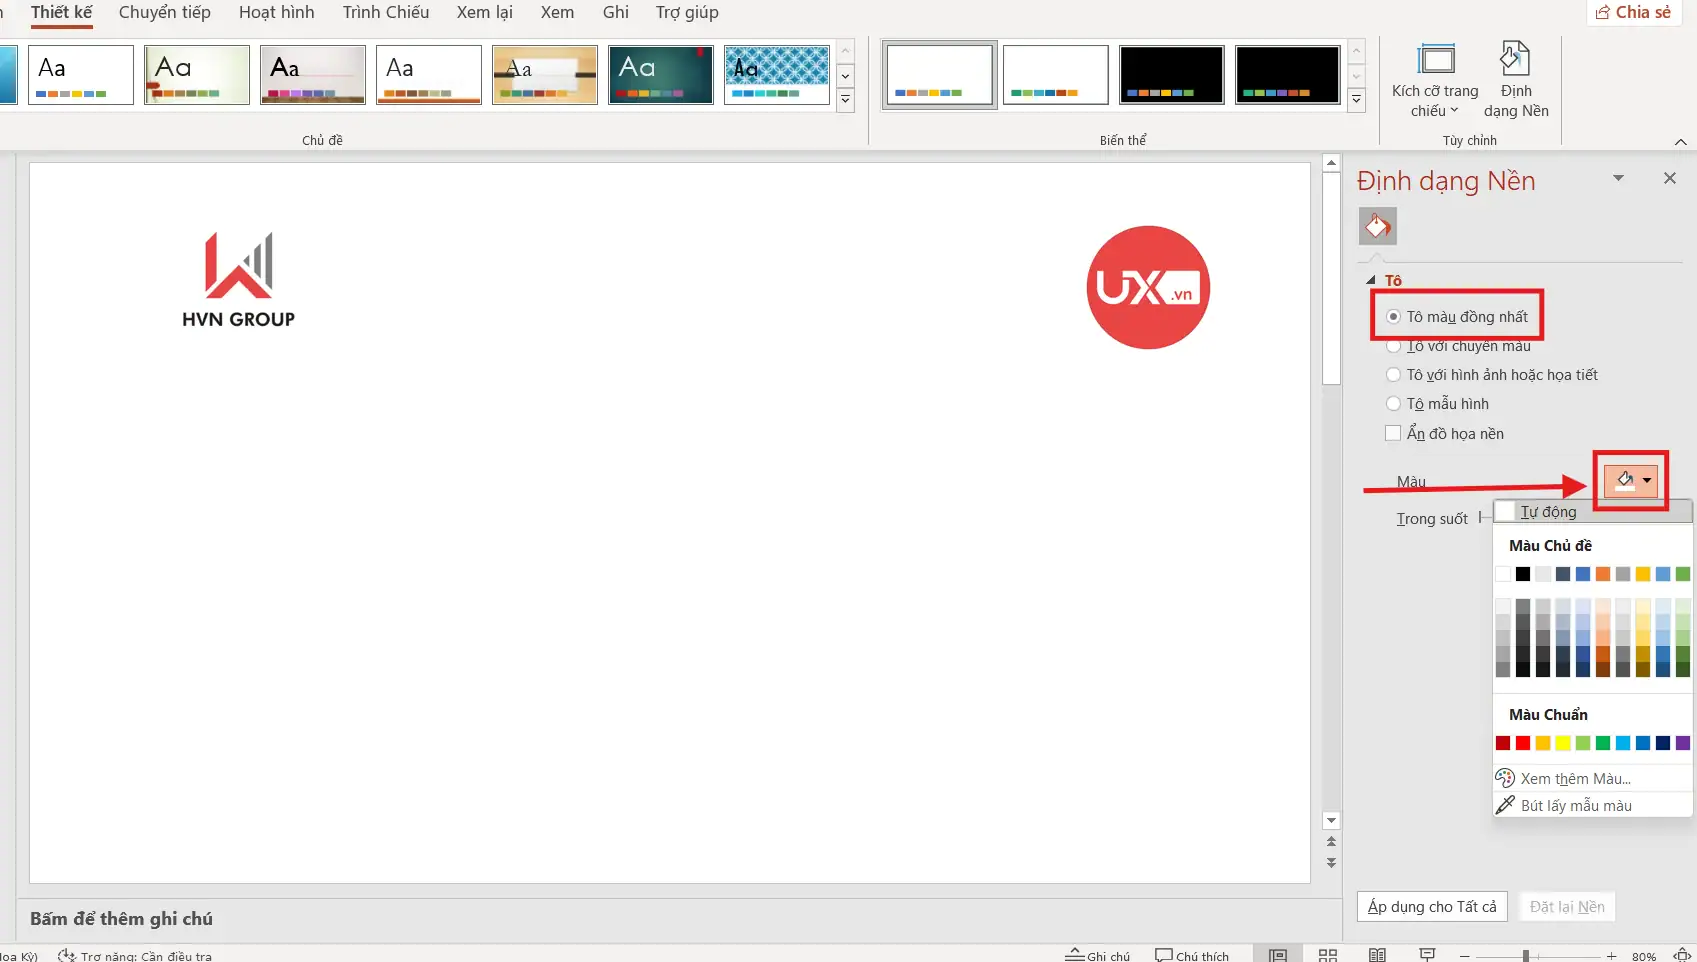Click the Định dạng Nền ribbon icon
This screenshot has width=1697, height=962.
[x=1515, y=61]
